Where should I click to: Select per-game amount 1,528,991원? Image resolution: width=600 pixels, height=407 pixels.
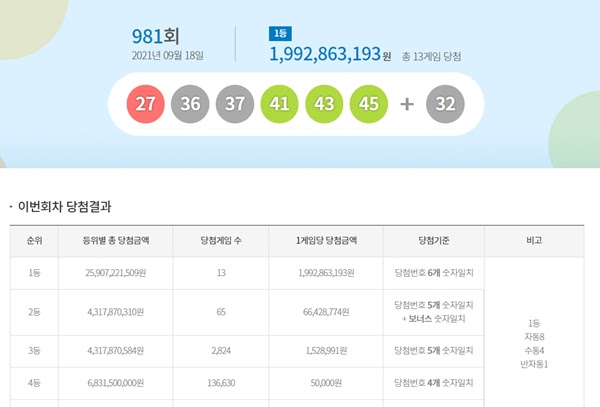(x=326, y=351)
